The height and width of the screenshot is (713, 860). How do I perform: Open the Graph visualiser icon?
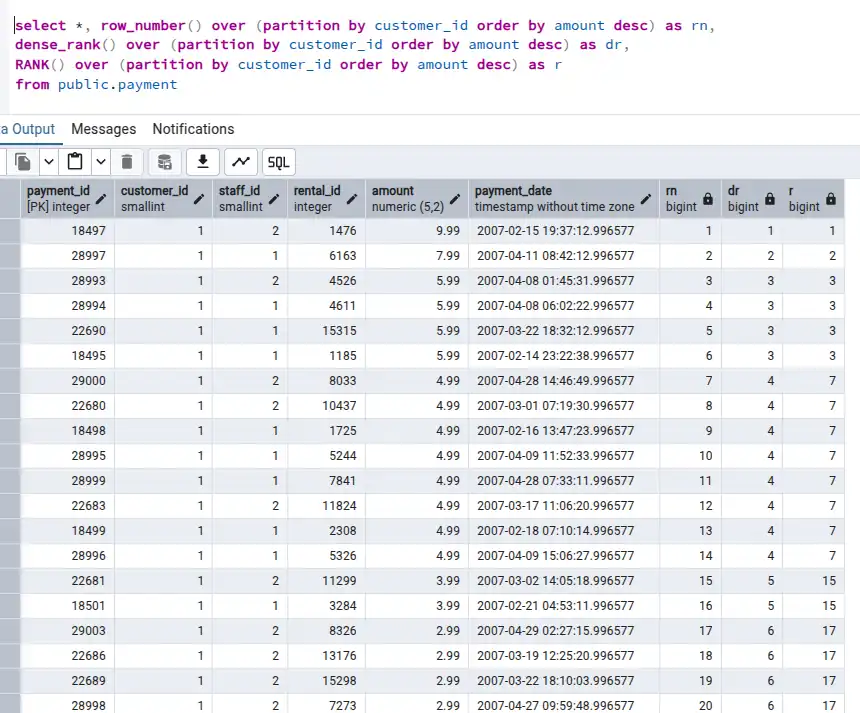241,162
